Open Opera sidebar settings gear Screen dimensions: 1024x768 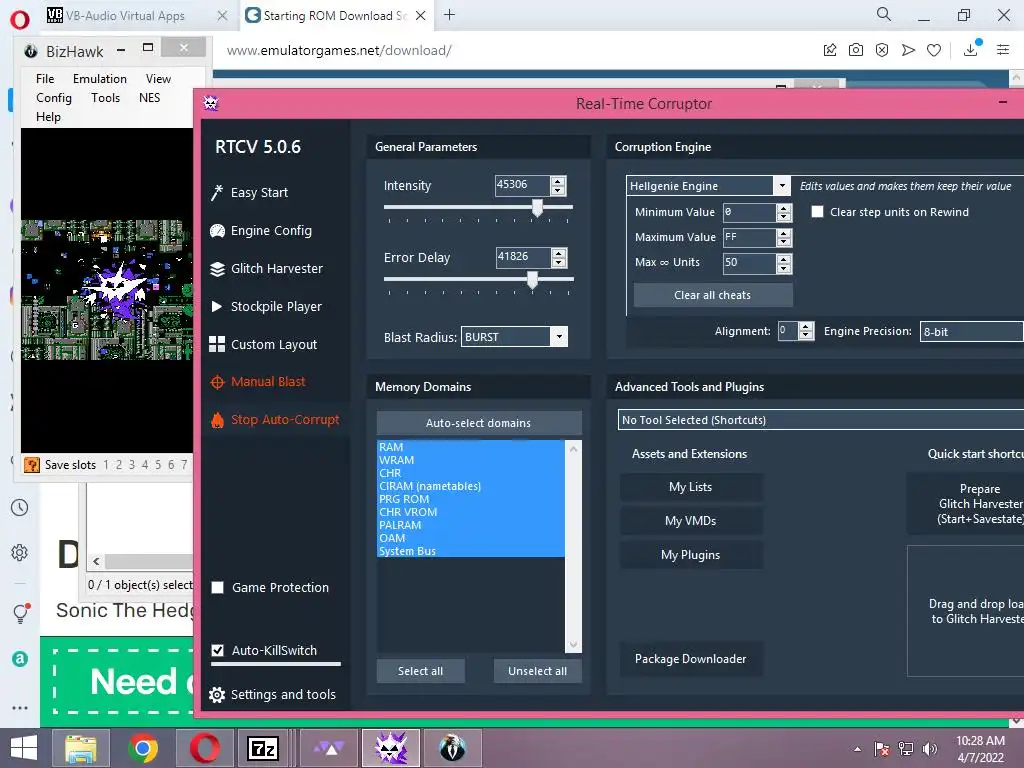point(20,552)
